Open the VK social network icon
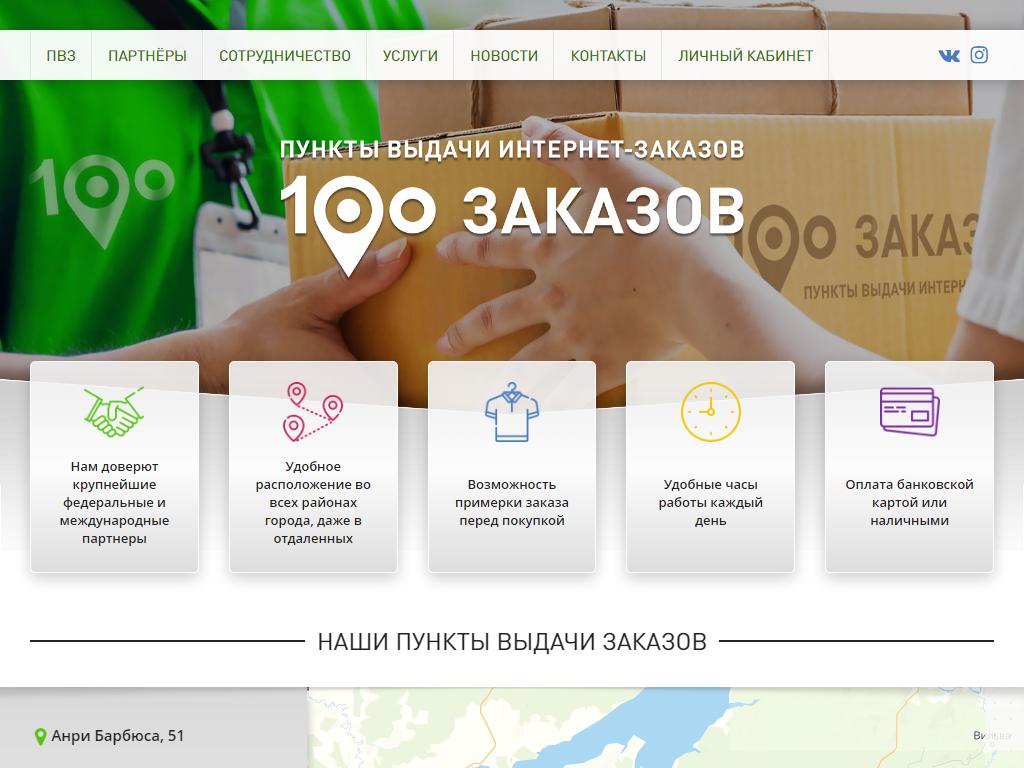1024x768 pixels. pos(949,55)
